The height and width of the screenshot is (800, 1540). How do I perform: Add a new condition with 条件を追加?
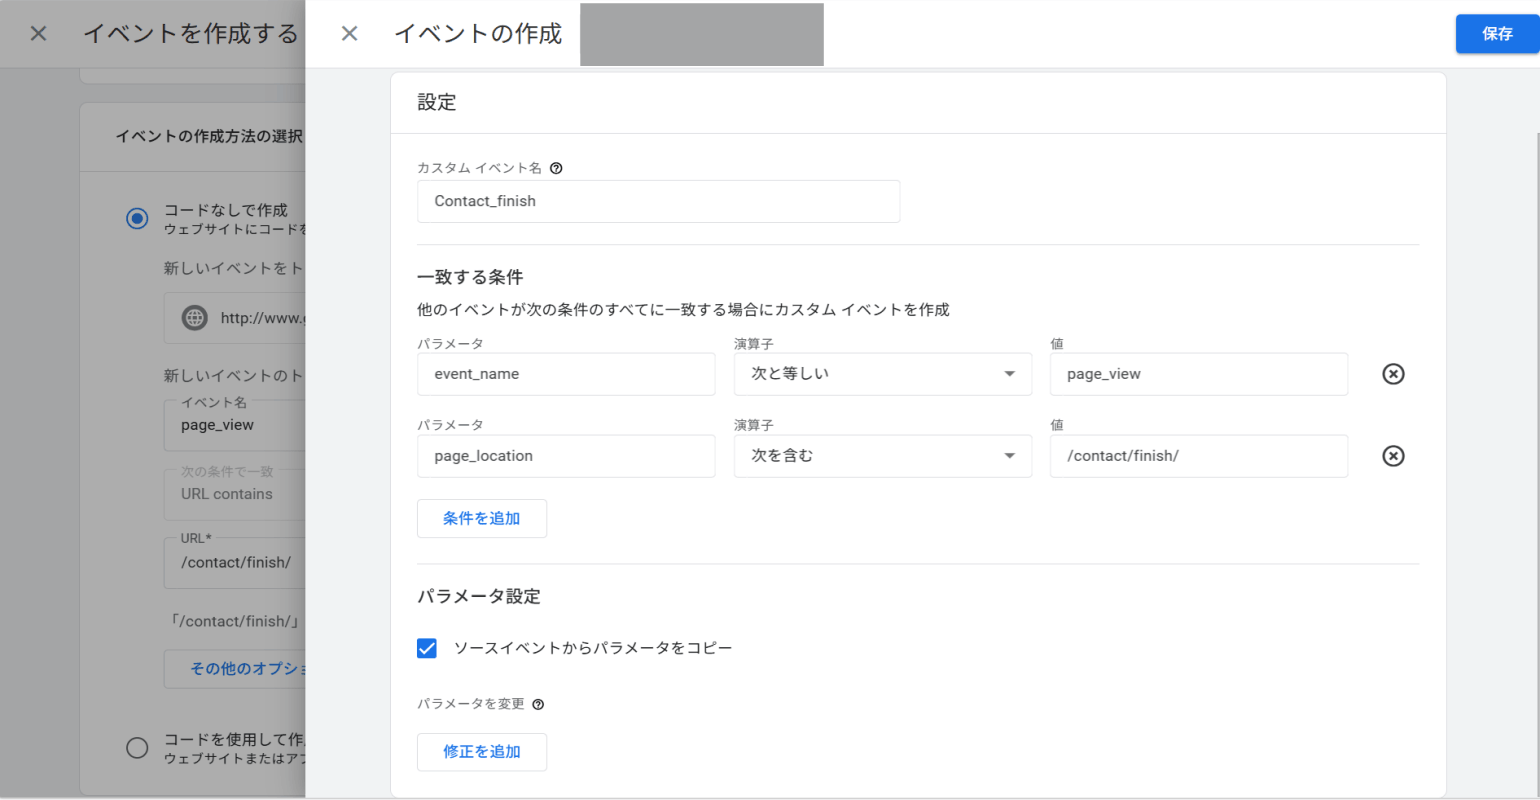coord(482,518)
